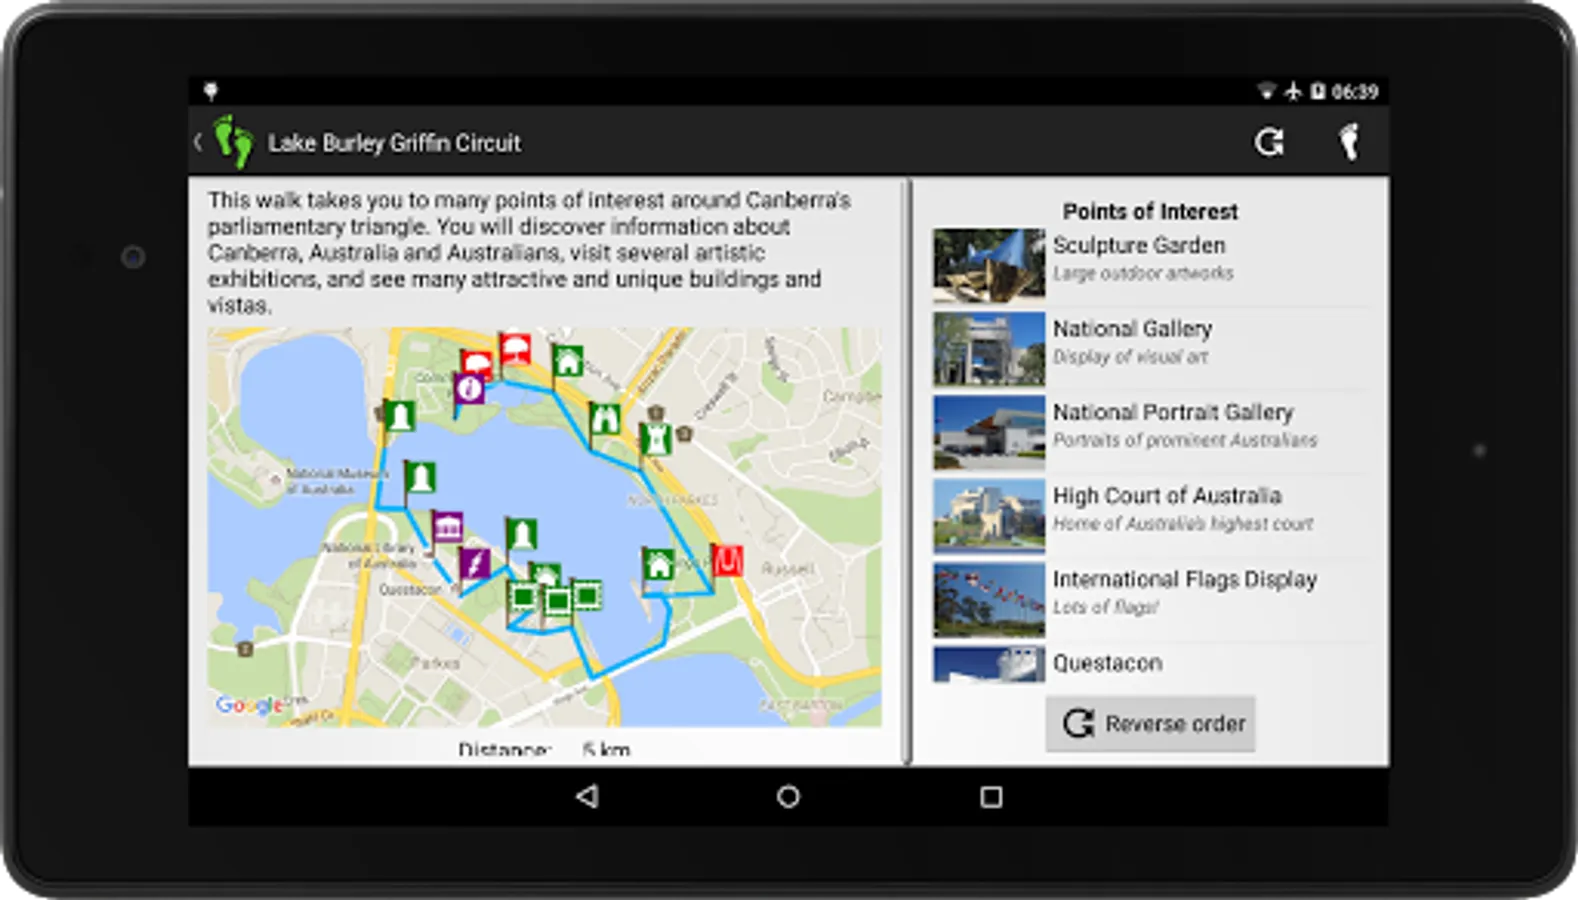Screen dimensions: 1578x900
Task: Tap the battery status icon
Action: coord(1318,91)
